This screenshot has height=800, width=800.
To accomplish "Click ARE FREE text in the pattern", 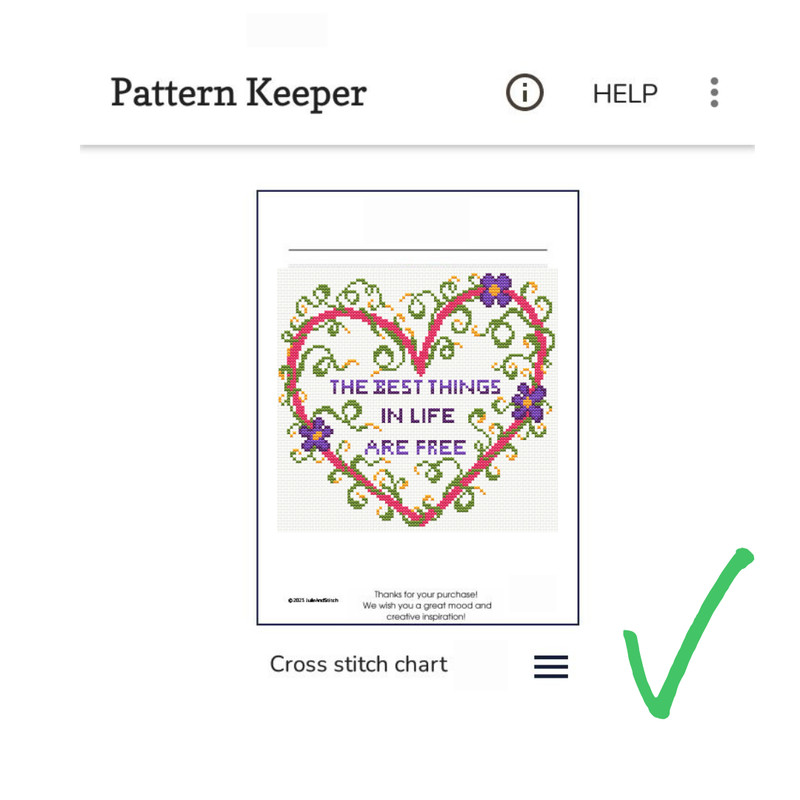I will point(415,447).
